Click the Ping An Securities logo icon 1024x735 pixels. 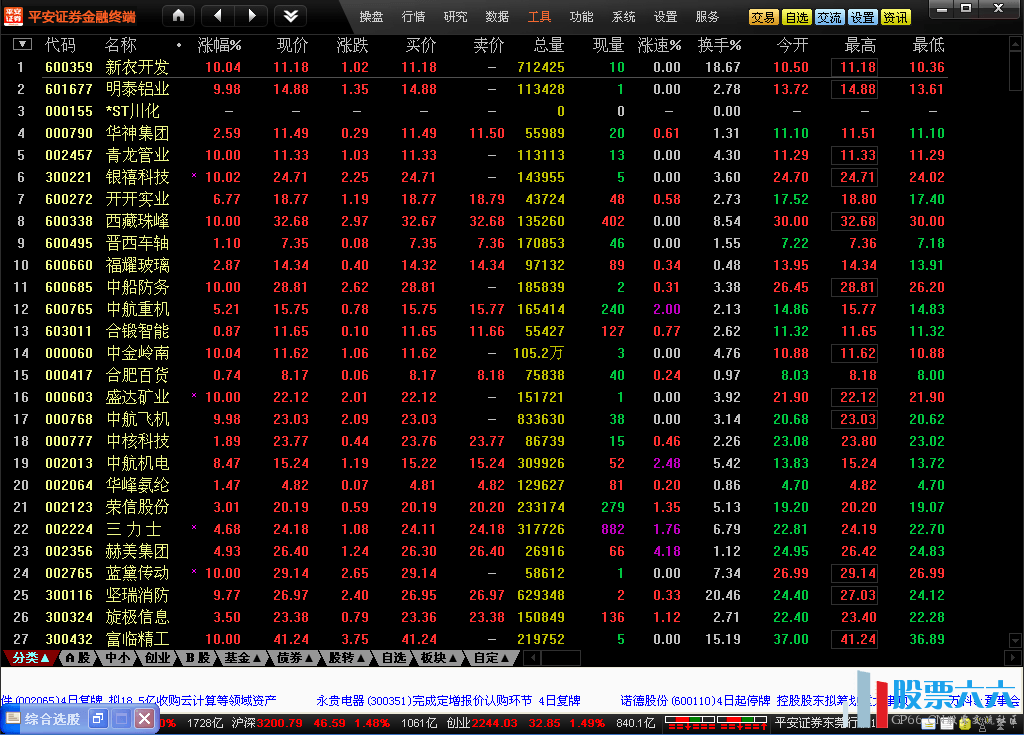click(x=13, y=15)
